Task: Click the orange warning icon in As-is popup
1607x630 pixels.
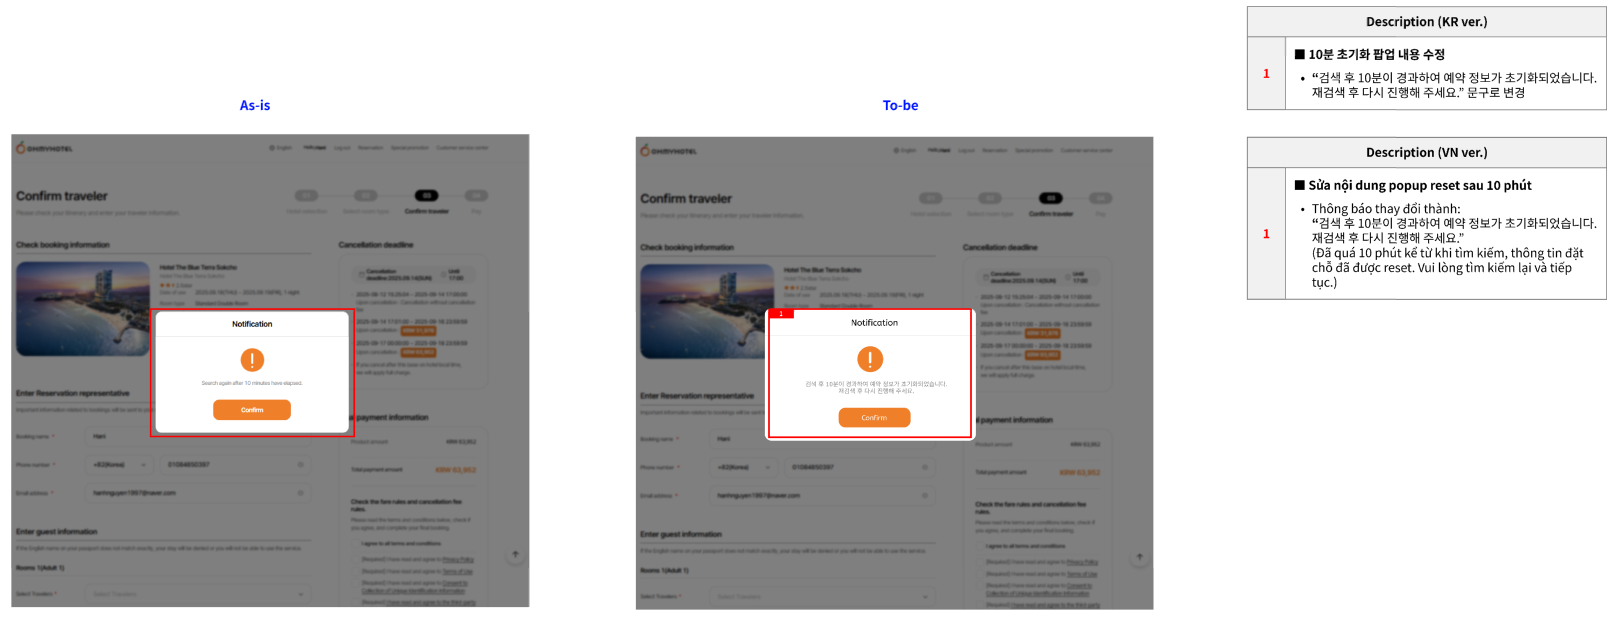Action: (252, 360)
